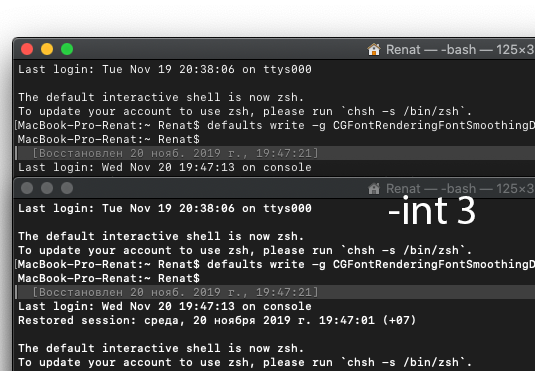The image size is (535, 371).
Task: Click the third gray button of inactive window
Action: (x=67, y=188)
